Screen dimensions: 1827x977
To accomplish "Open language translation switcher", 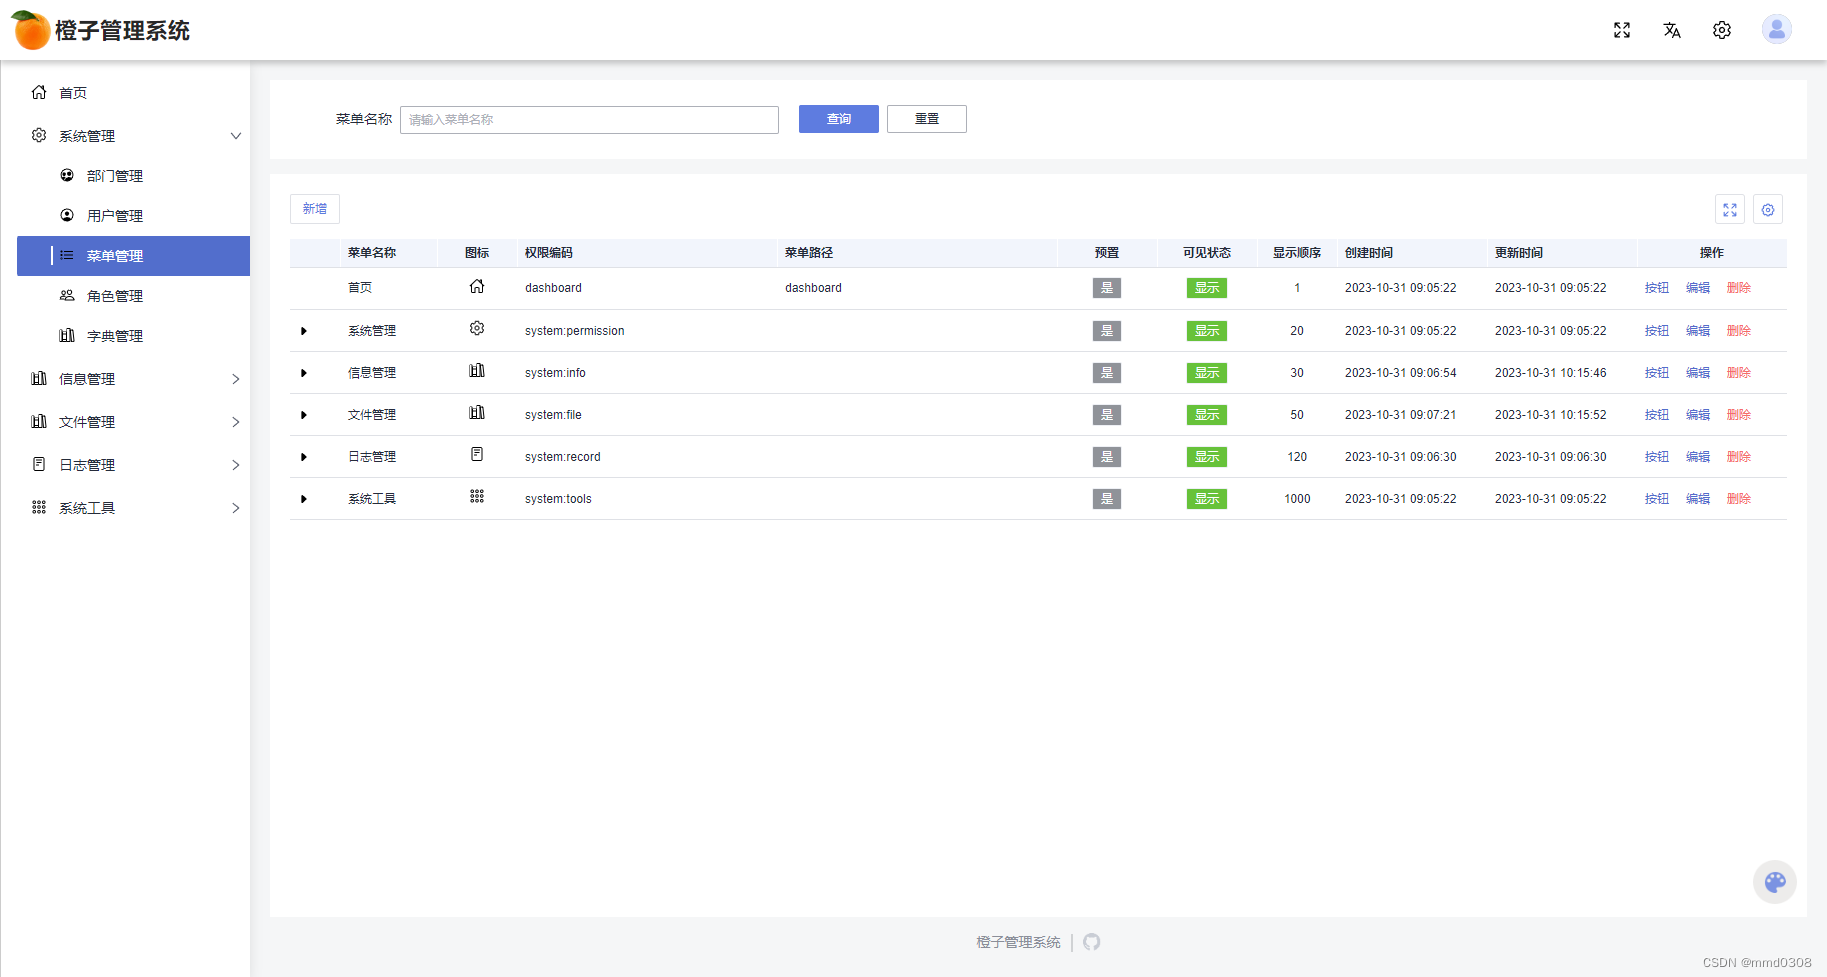I will [1672, 30].
